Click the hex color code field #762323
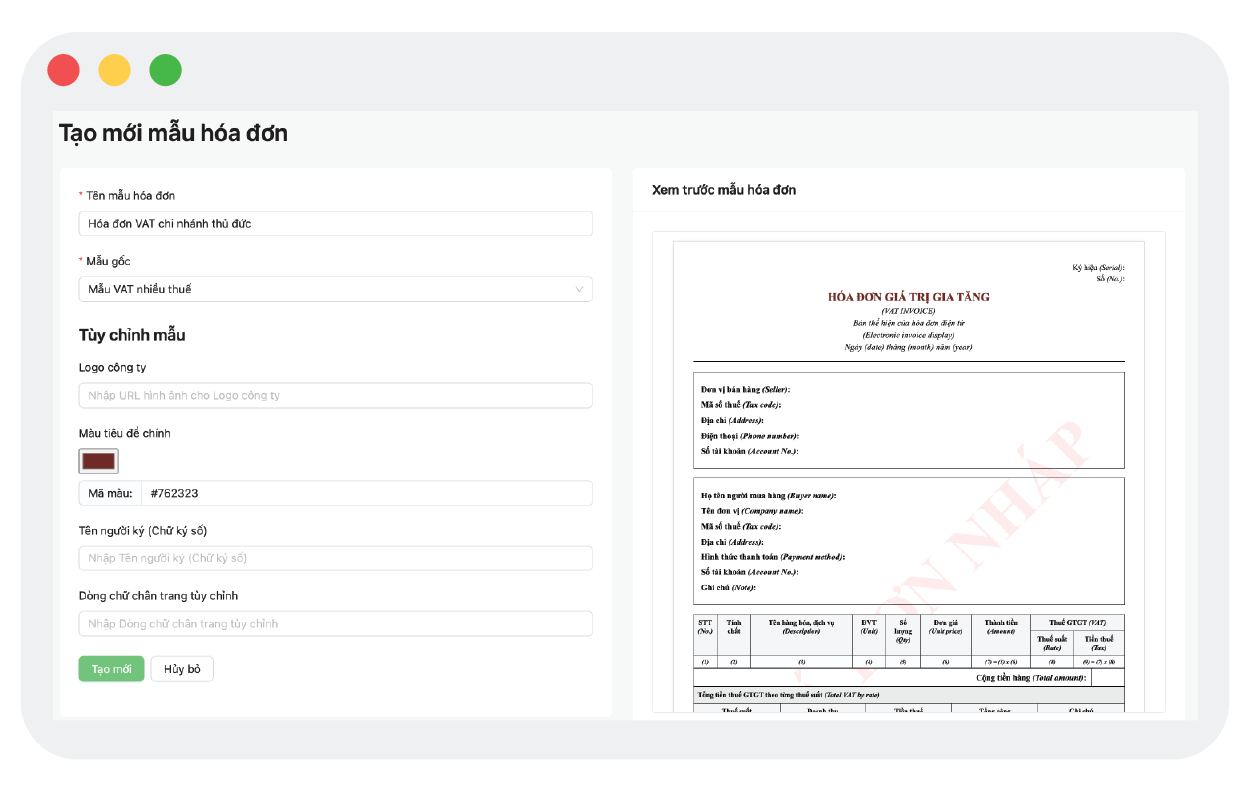Image resolution: width=1250 pixels, height=792 pixels. tap(365, 493)
